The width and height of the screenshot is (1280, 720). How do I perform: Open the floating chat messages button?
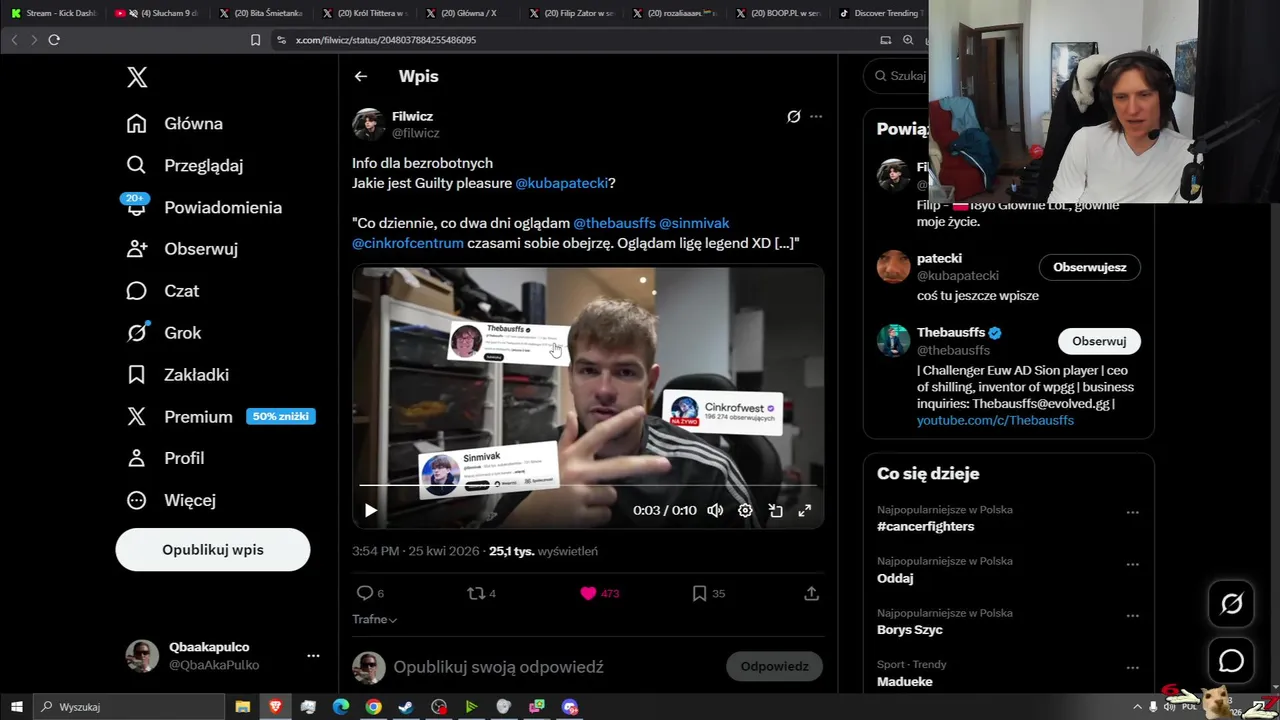click(x=1231, y=661)
